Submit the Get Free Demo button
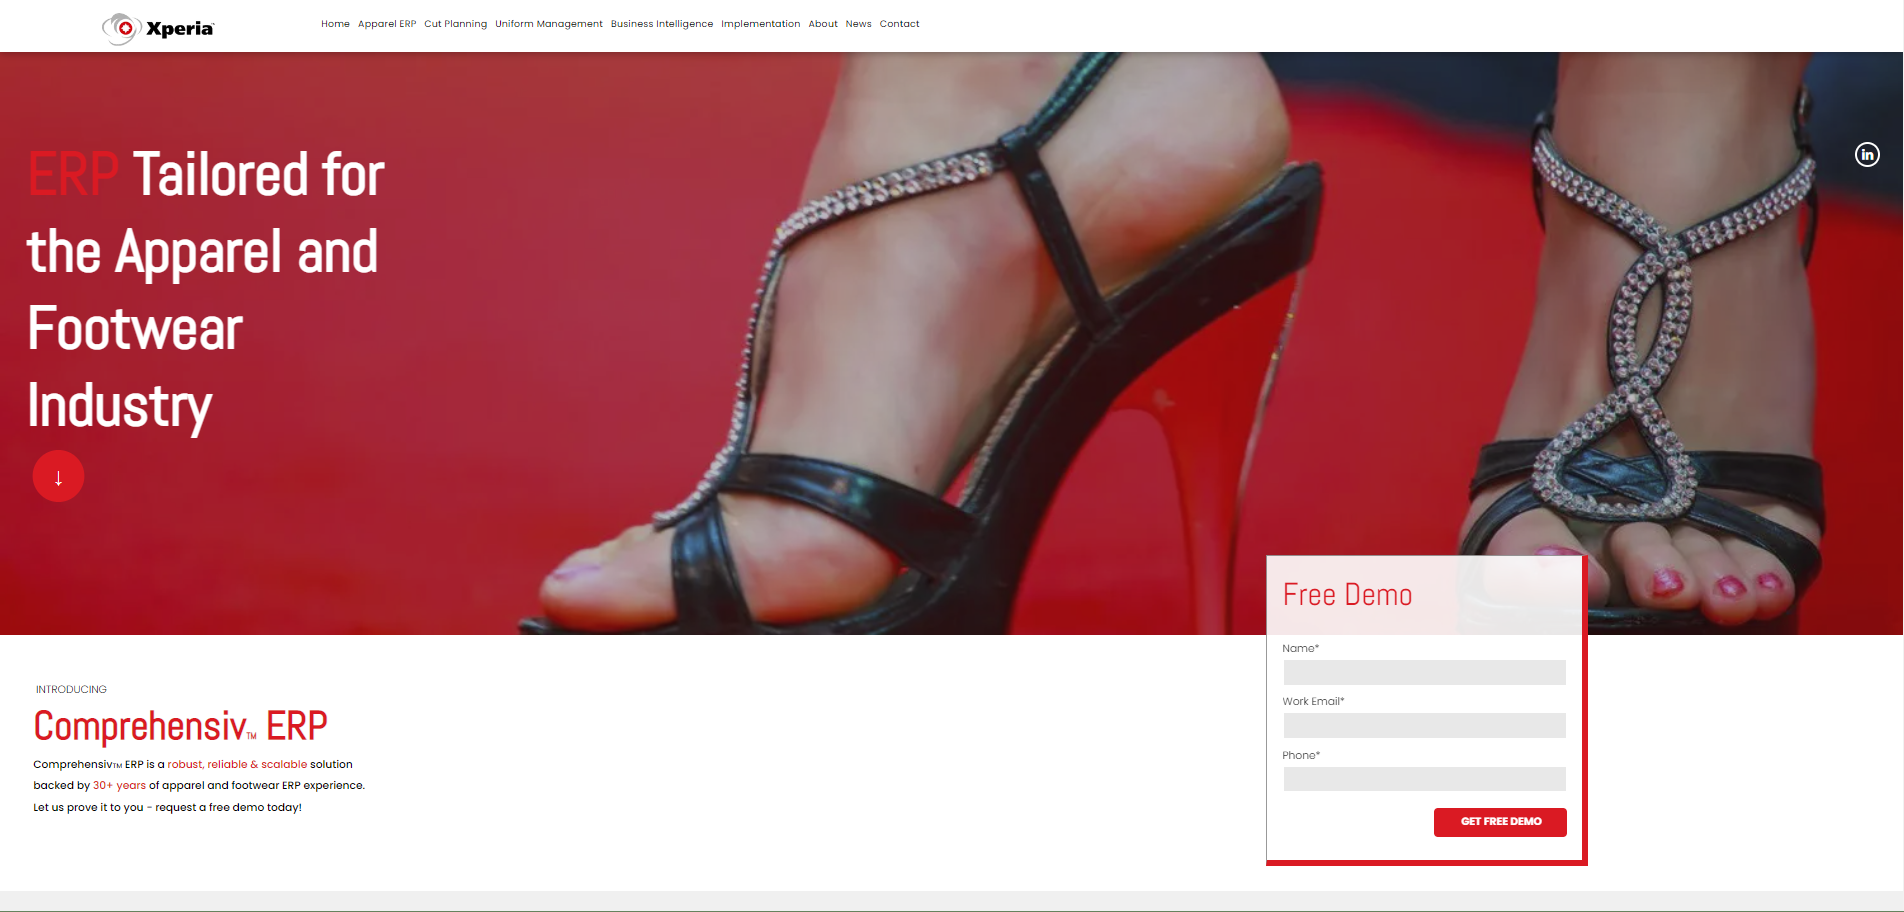This screenshot has width=1904, height=912. (x=1500, y=822)
